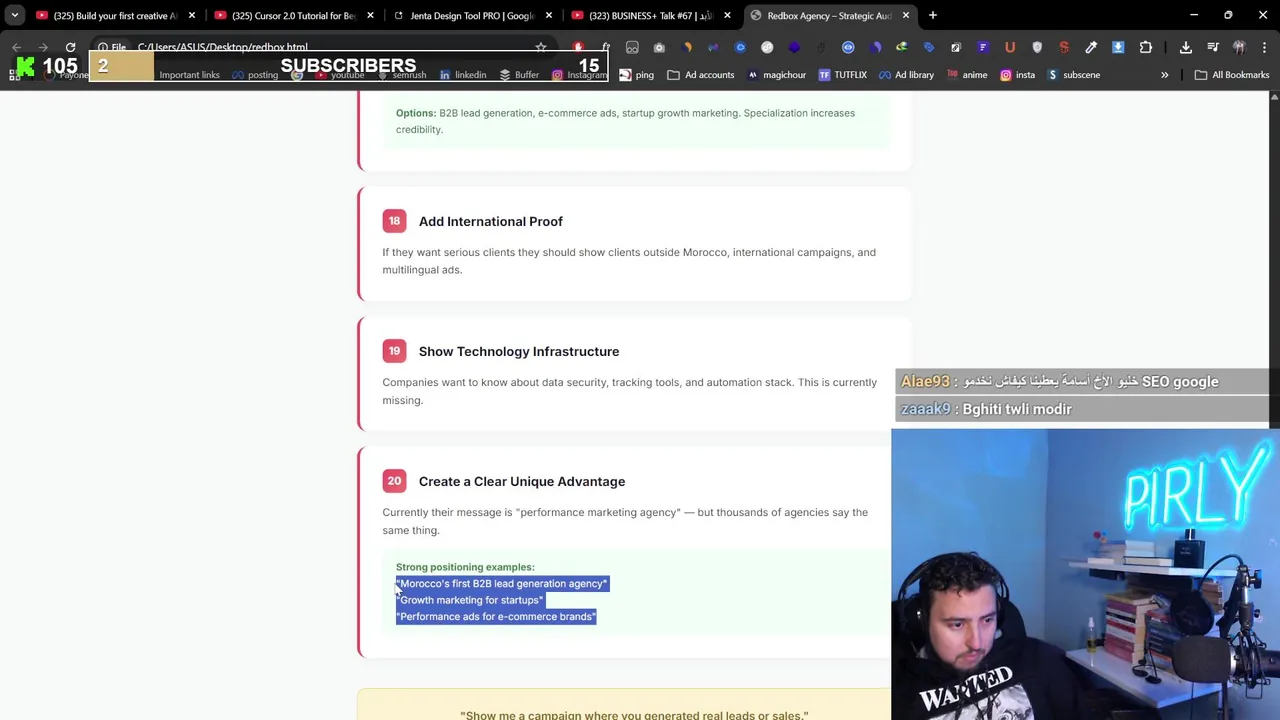This screenshot has height=720, width=1280.
Task: Open the ping bookmark
Action: 635,74
